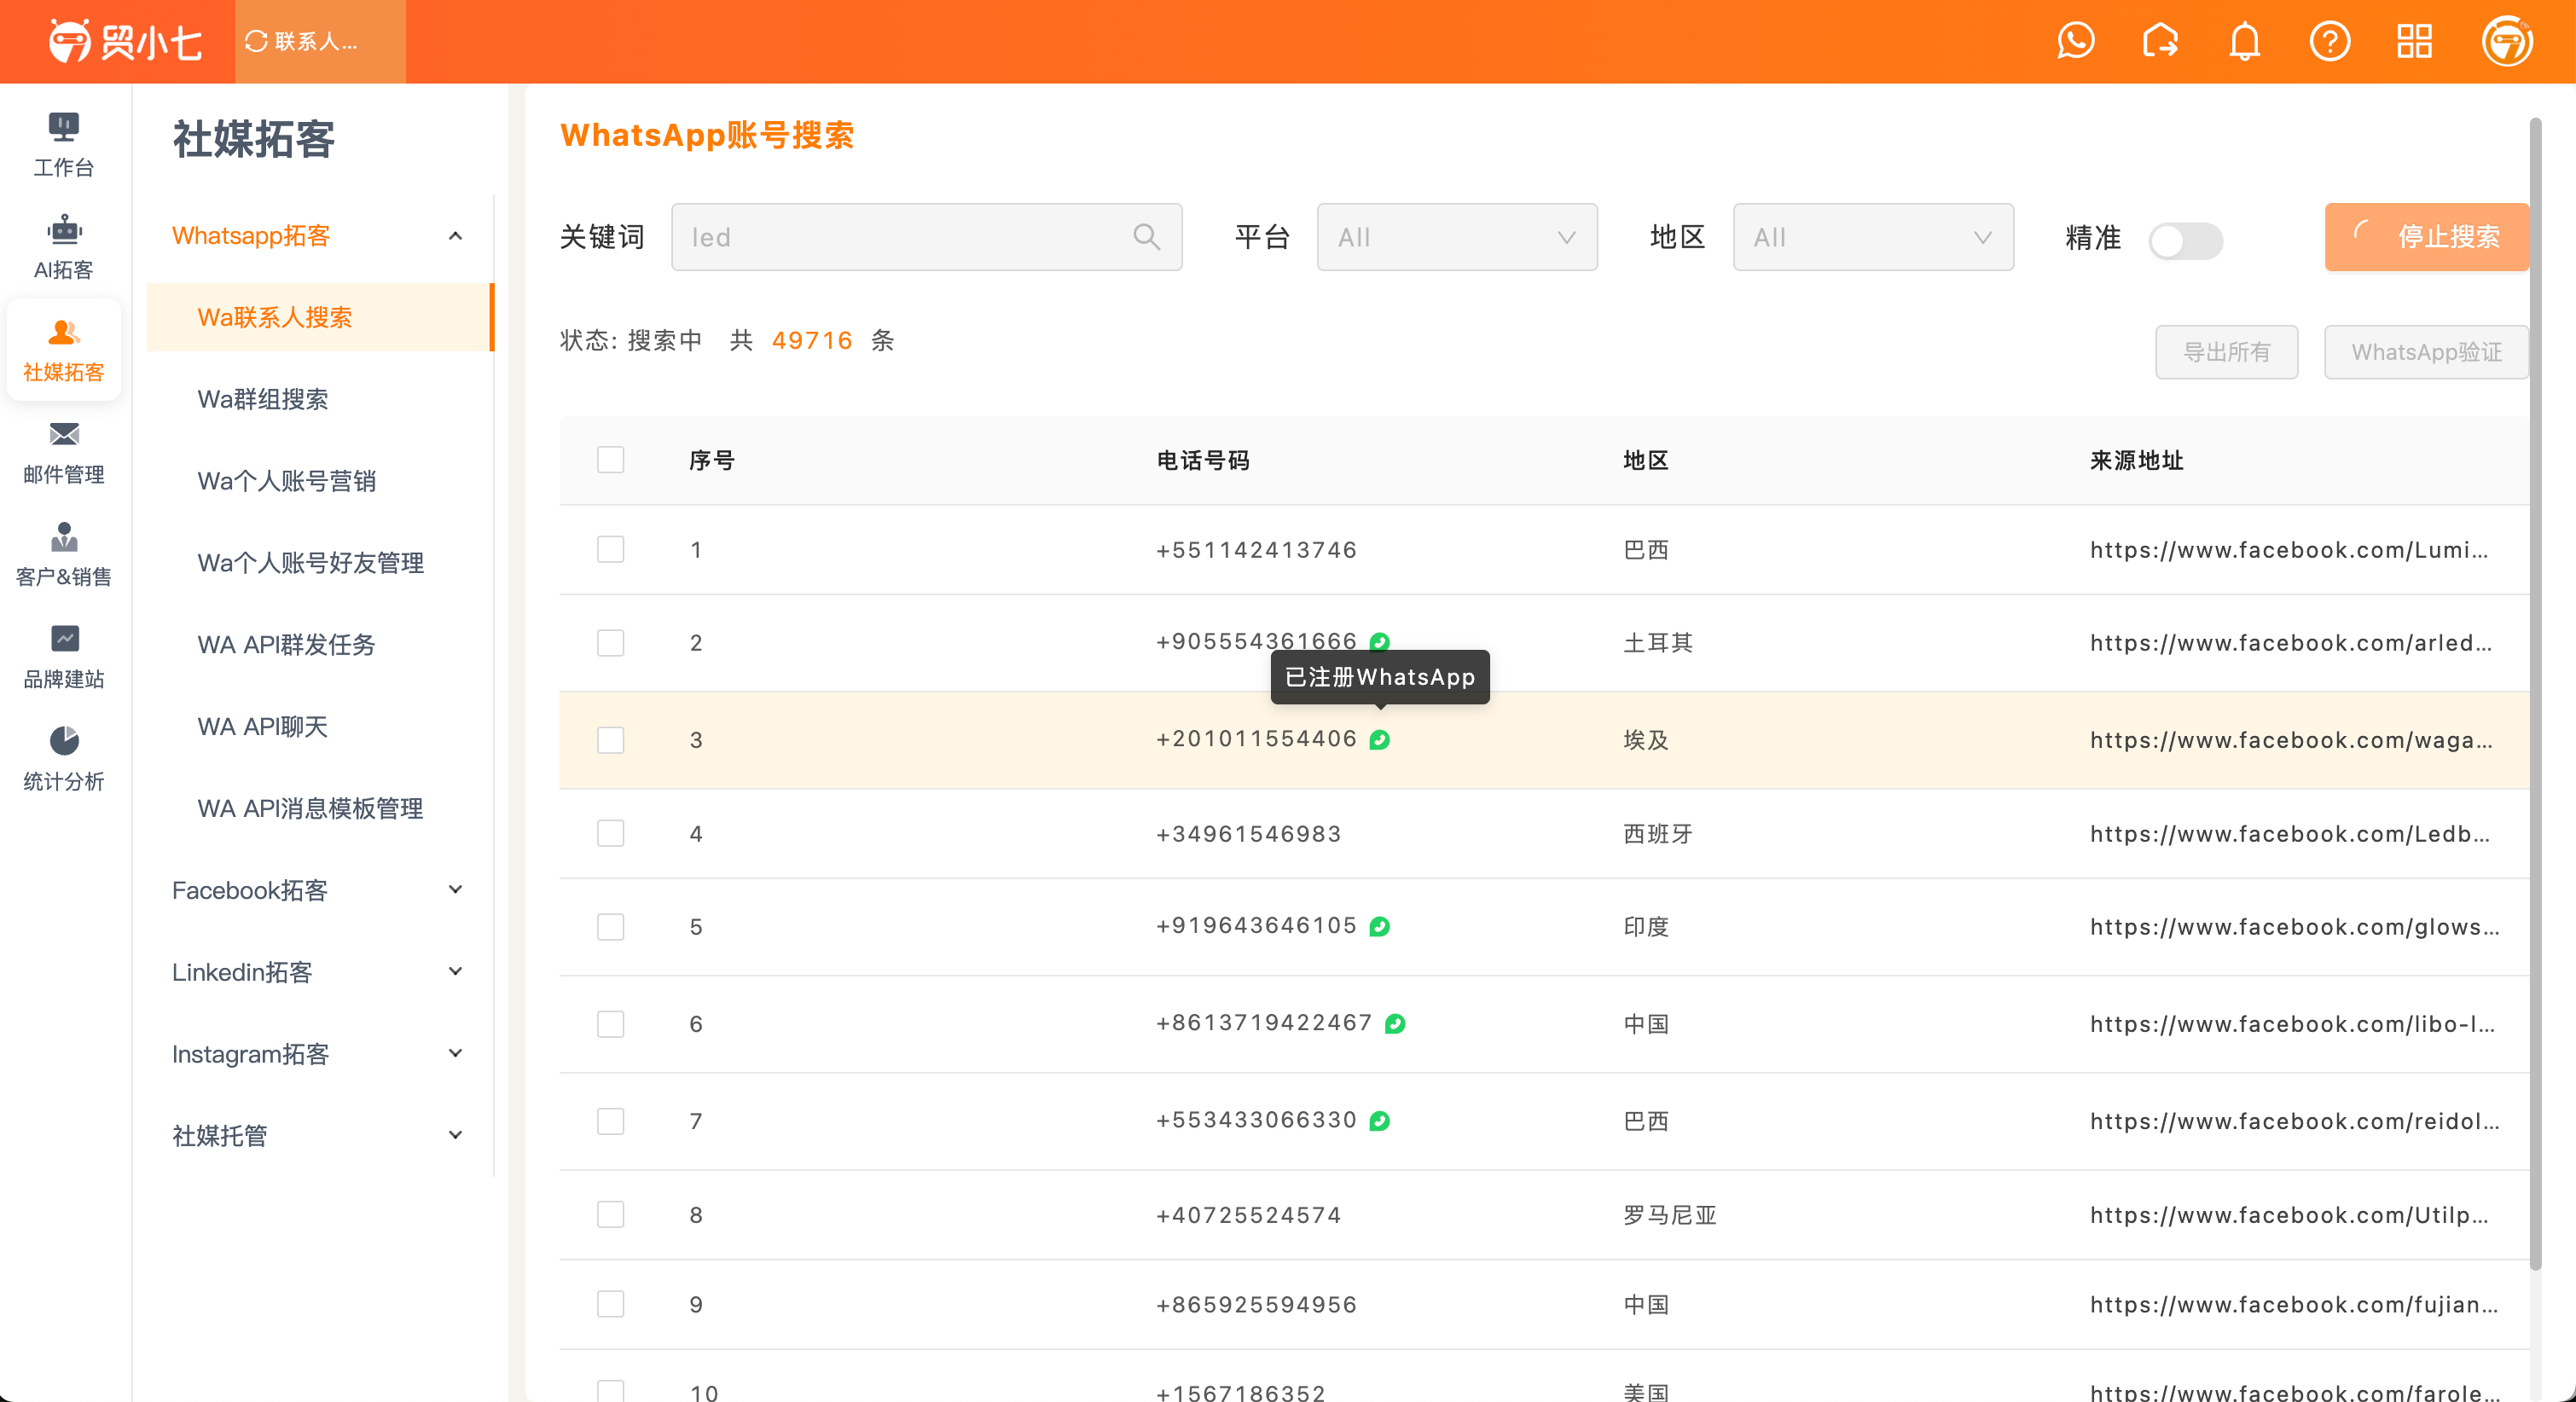Expand the Linkedin拓客 menu group
This screenshot has width=2576, height=1402.
pyautogui.click(x=319, y=972)
